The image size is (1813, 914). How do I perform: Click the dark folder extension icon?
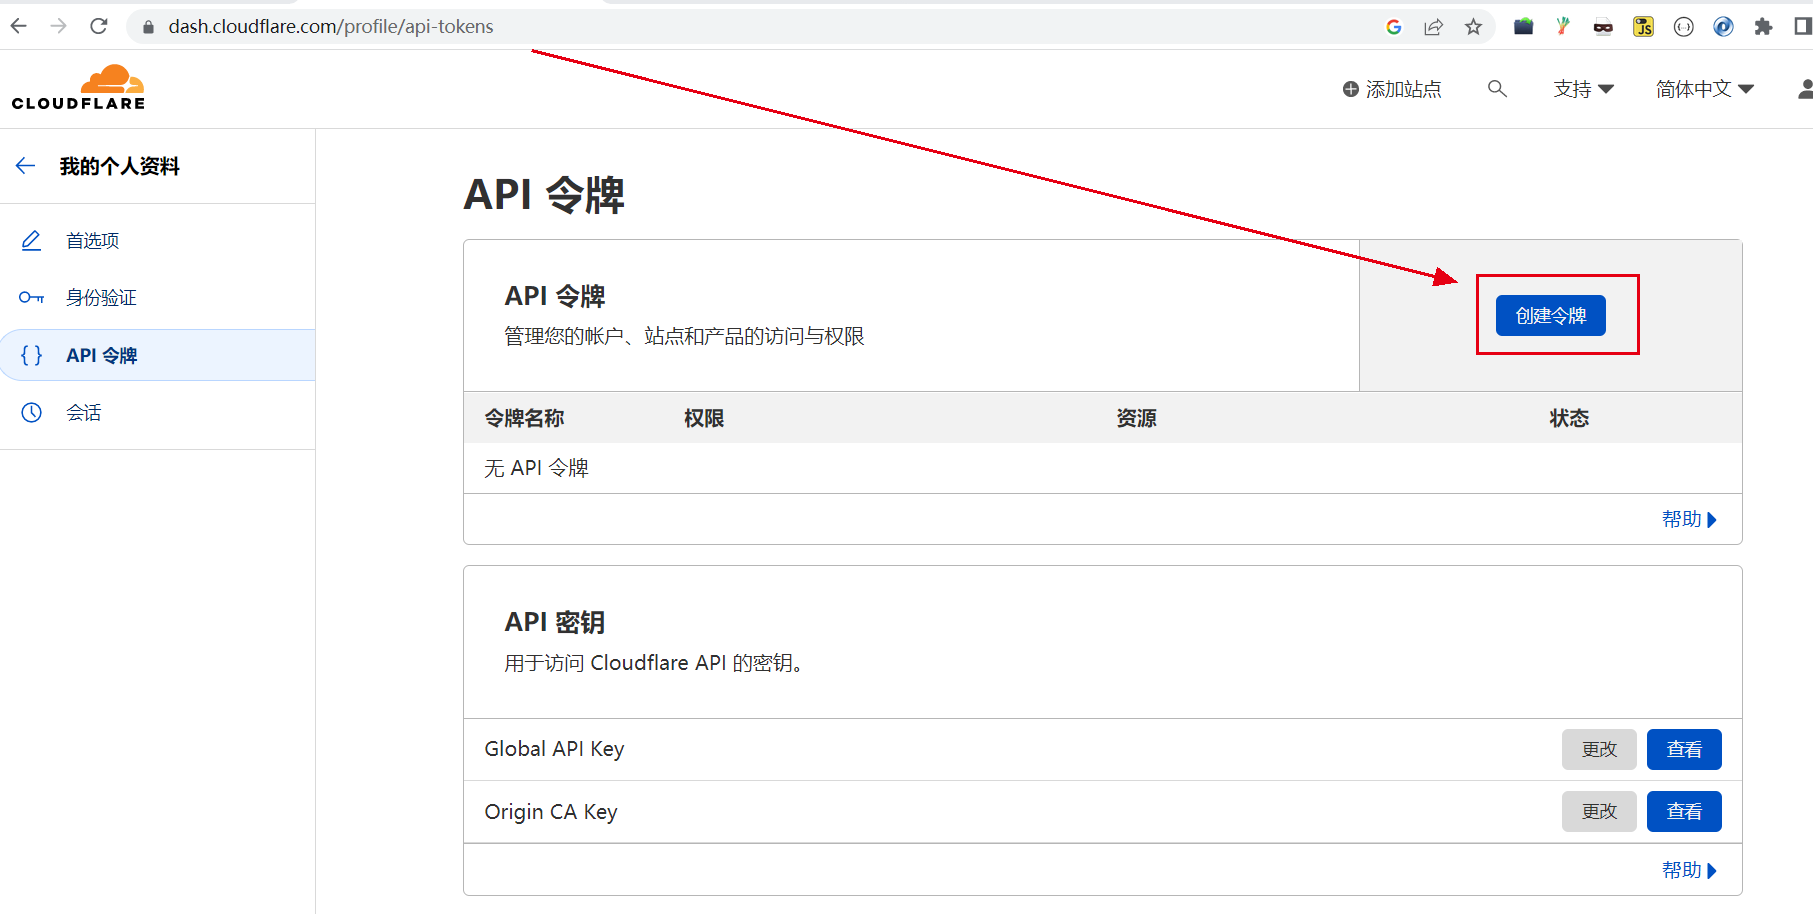pos(1524,27)
